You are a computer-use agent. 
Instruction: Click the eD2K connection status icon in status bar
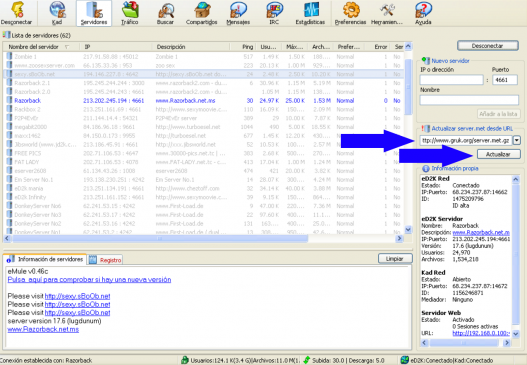point(405,360)
